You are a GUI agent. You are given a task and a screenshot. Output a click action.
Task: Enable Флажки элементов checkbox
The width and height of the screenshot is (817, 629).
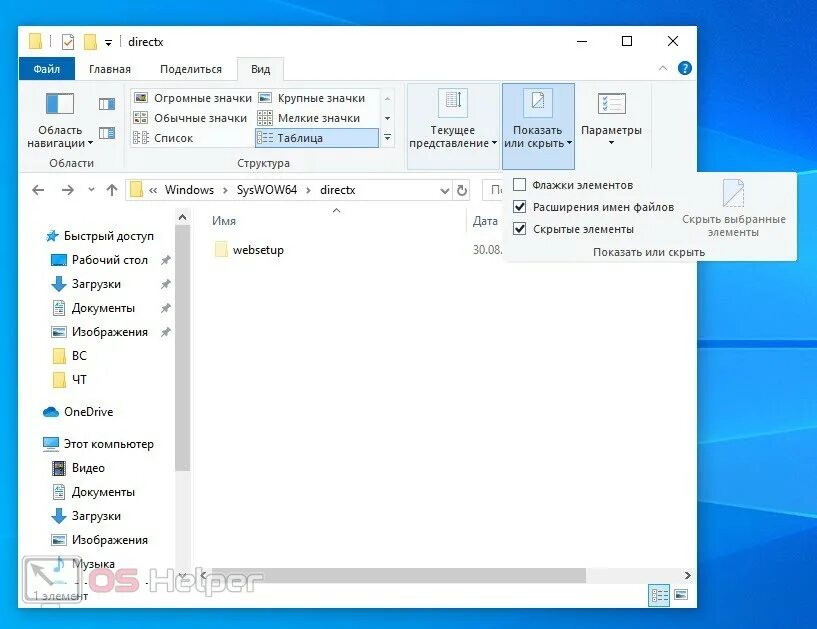pyautogui.click(x=519, y=185)
